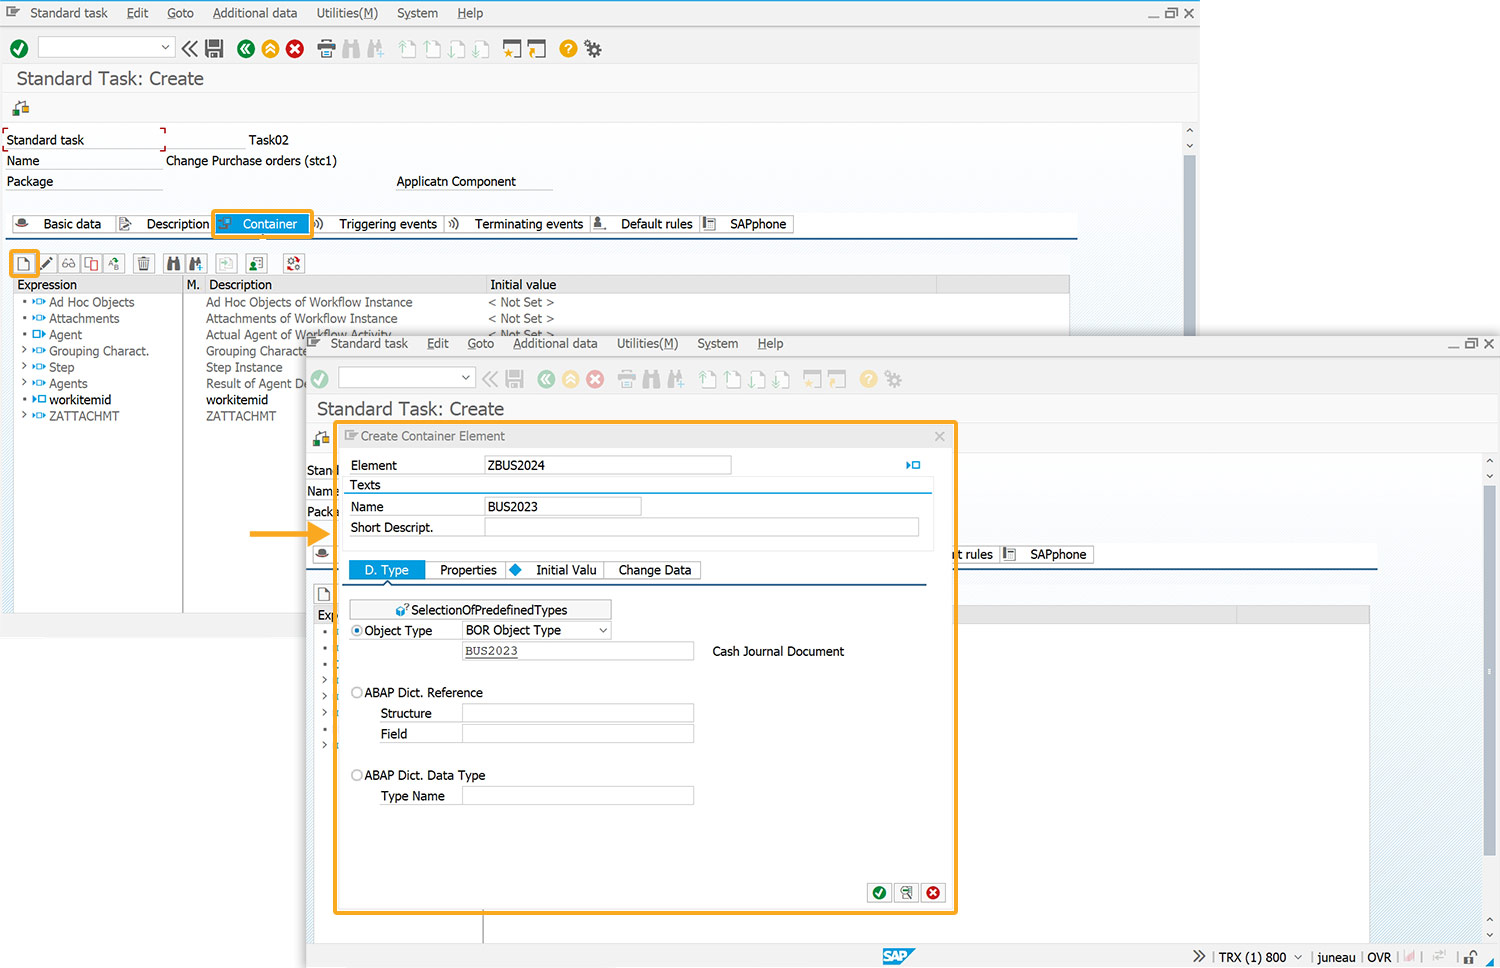Open the Additional data menu
The width and height of the screenshot is (1500, 968).
click(254, 13)
